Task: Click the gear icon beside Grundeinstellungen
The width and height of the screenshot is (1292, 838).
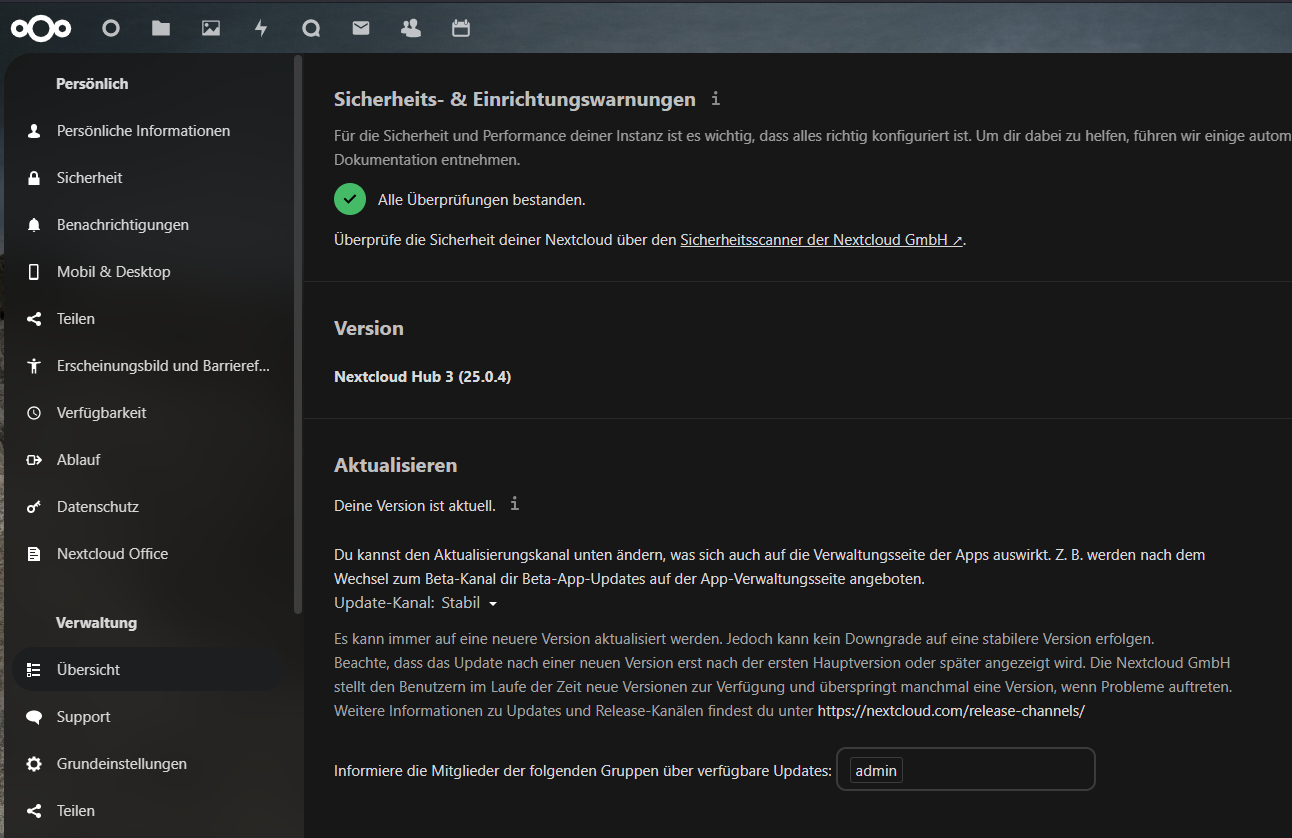Action: pyautogui.click(x=34, y=764)
